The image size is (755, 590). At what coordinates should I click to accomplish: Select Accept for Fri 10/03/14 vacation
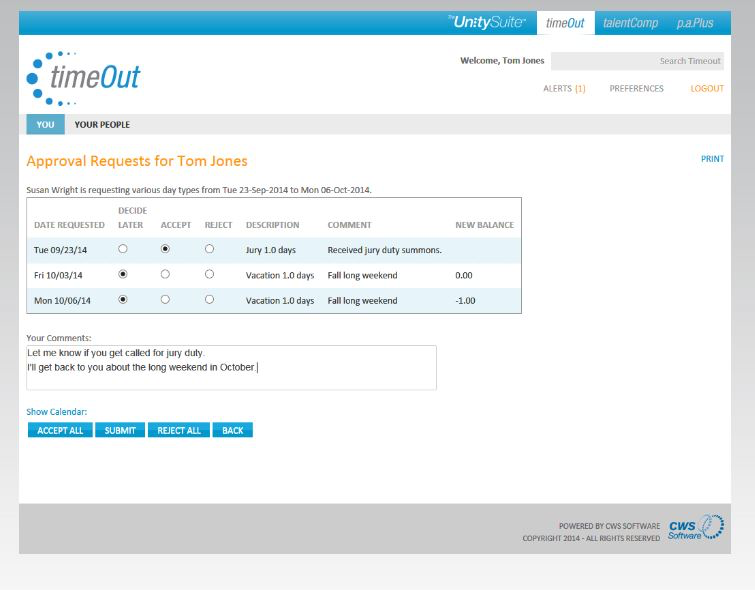pos(165,274)
